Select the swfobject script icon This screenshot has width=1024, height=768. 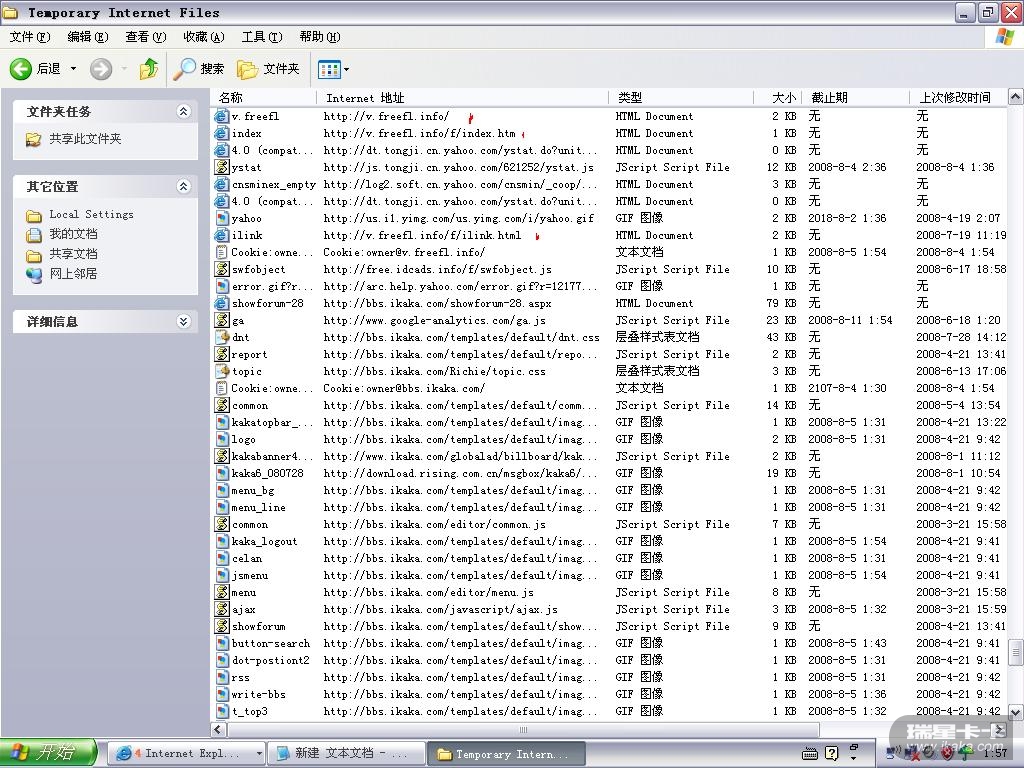click(x=222, y=269)
